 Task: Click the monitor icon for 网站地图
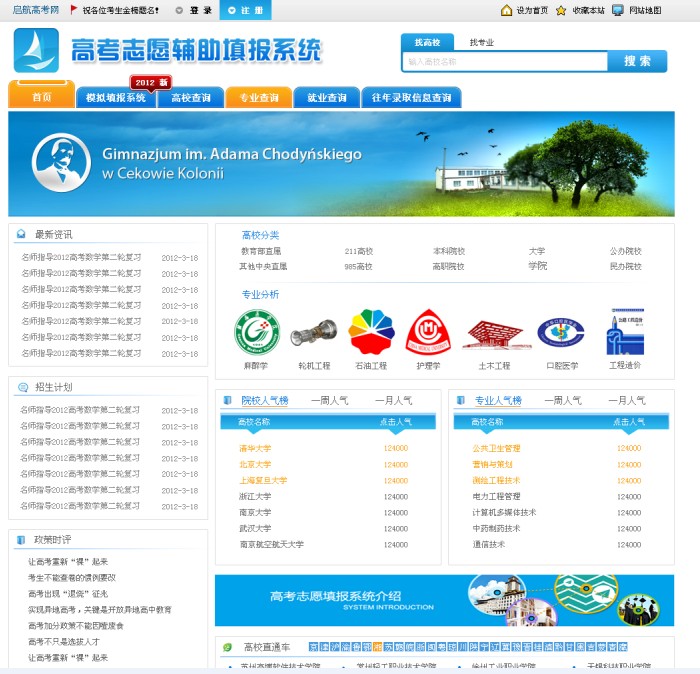pyautogui.click(x=617, y=10)
